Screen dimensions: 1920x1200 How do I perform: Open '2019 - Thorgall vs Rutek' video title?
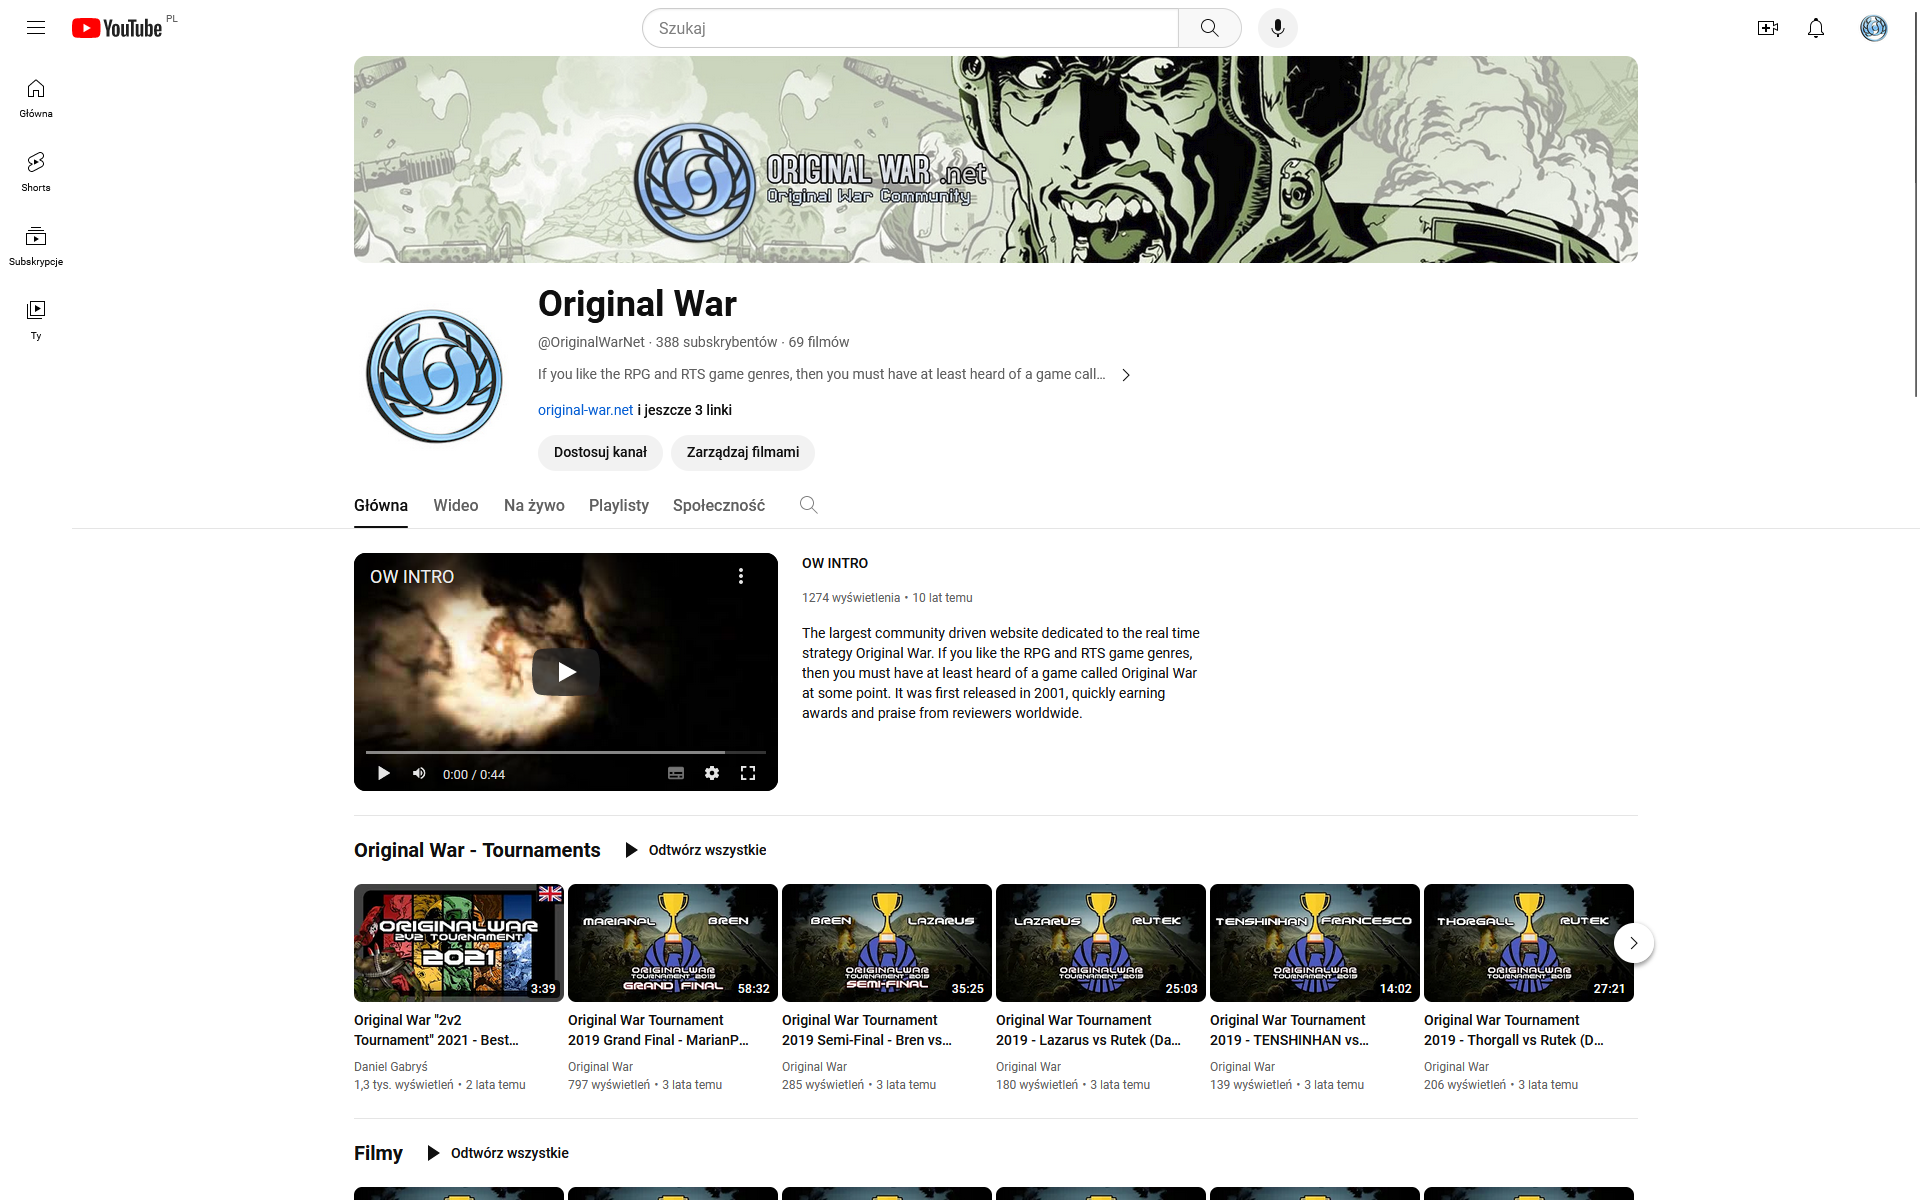pos(1514,1030)
